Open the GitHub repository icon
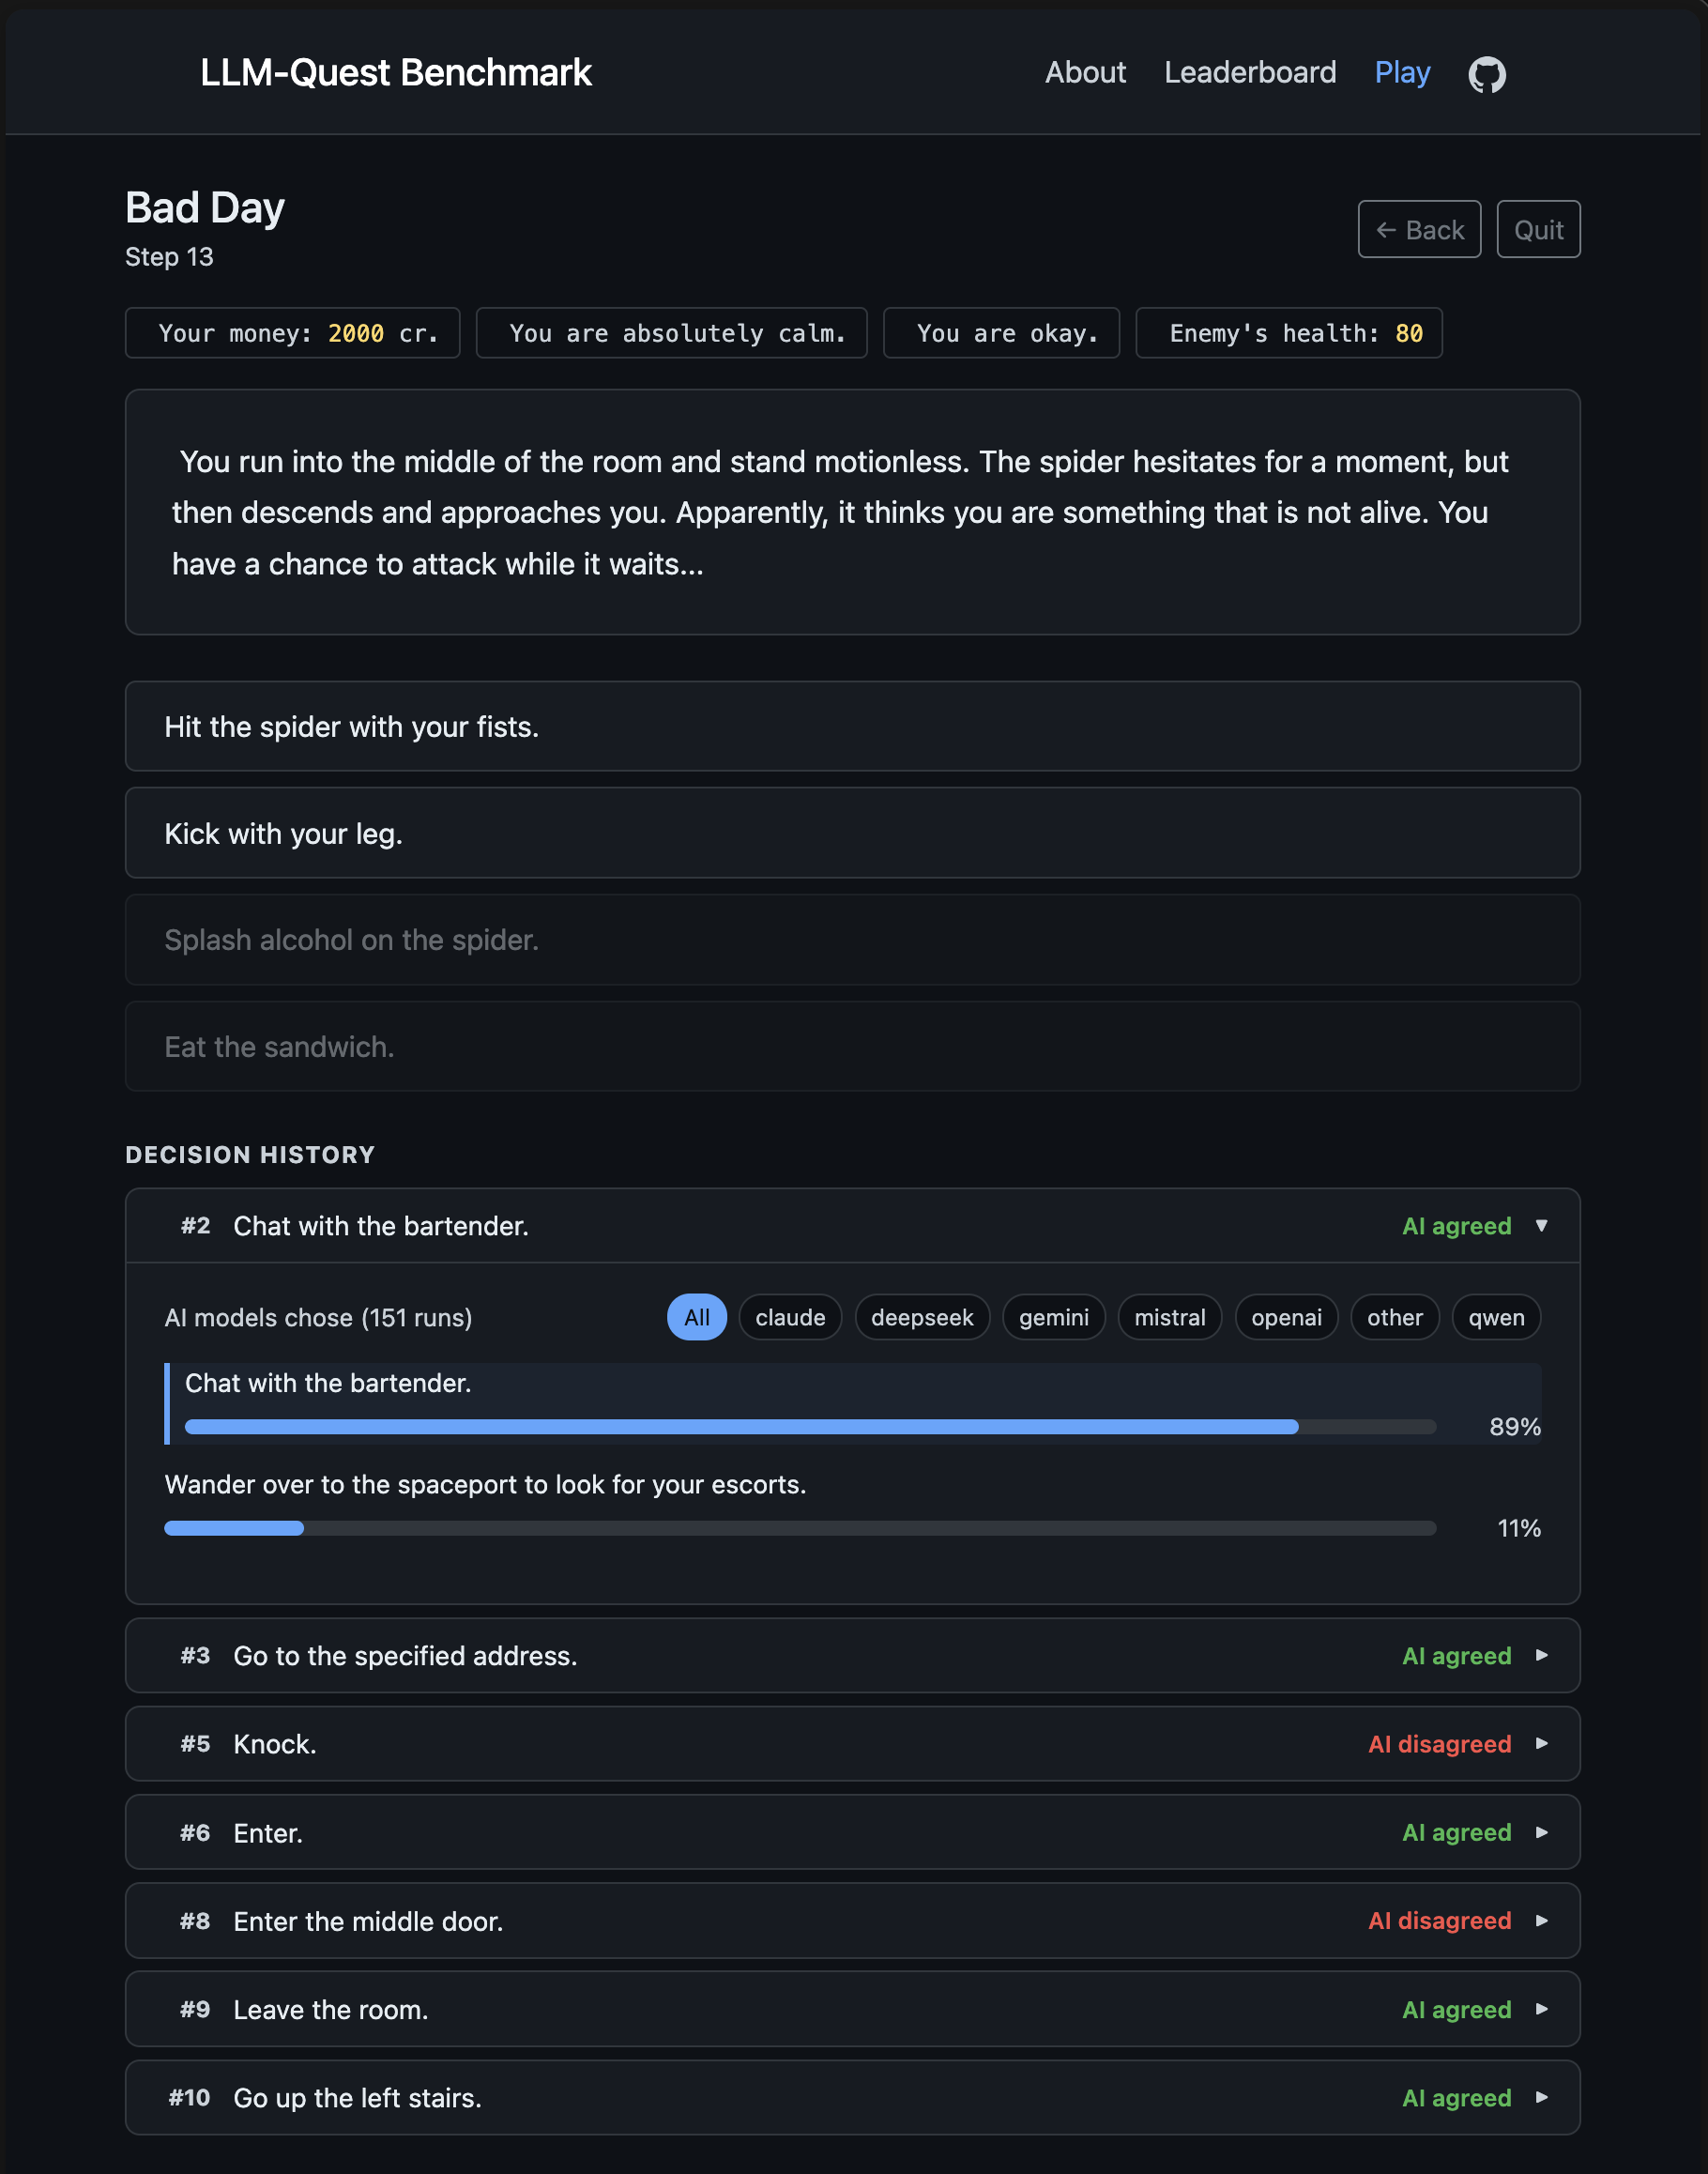Image resolution: width=1708 pixels, height=2174 pixels. tap(1487, 74)
